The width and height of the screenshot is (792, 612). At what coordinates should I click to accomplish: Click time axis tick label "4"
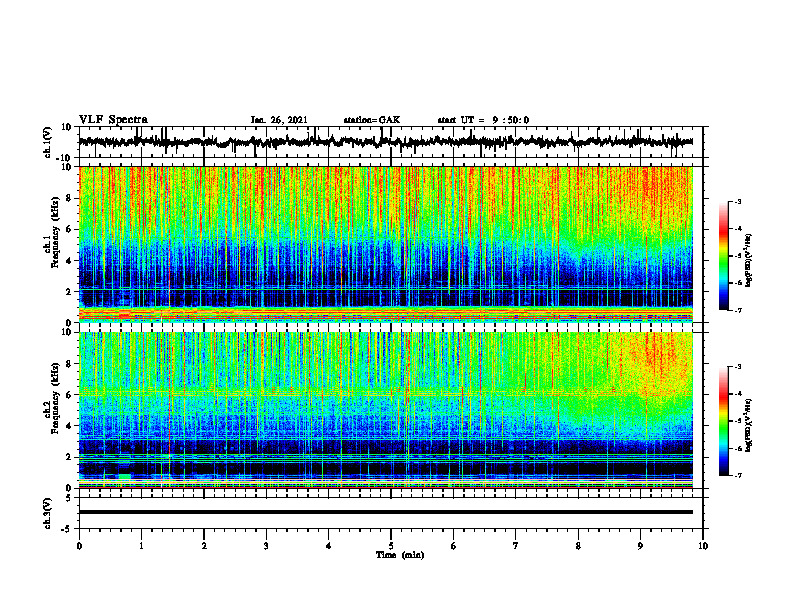pyautogui.click(x=329, y=546)
